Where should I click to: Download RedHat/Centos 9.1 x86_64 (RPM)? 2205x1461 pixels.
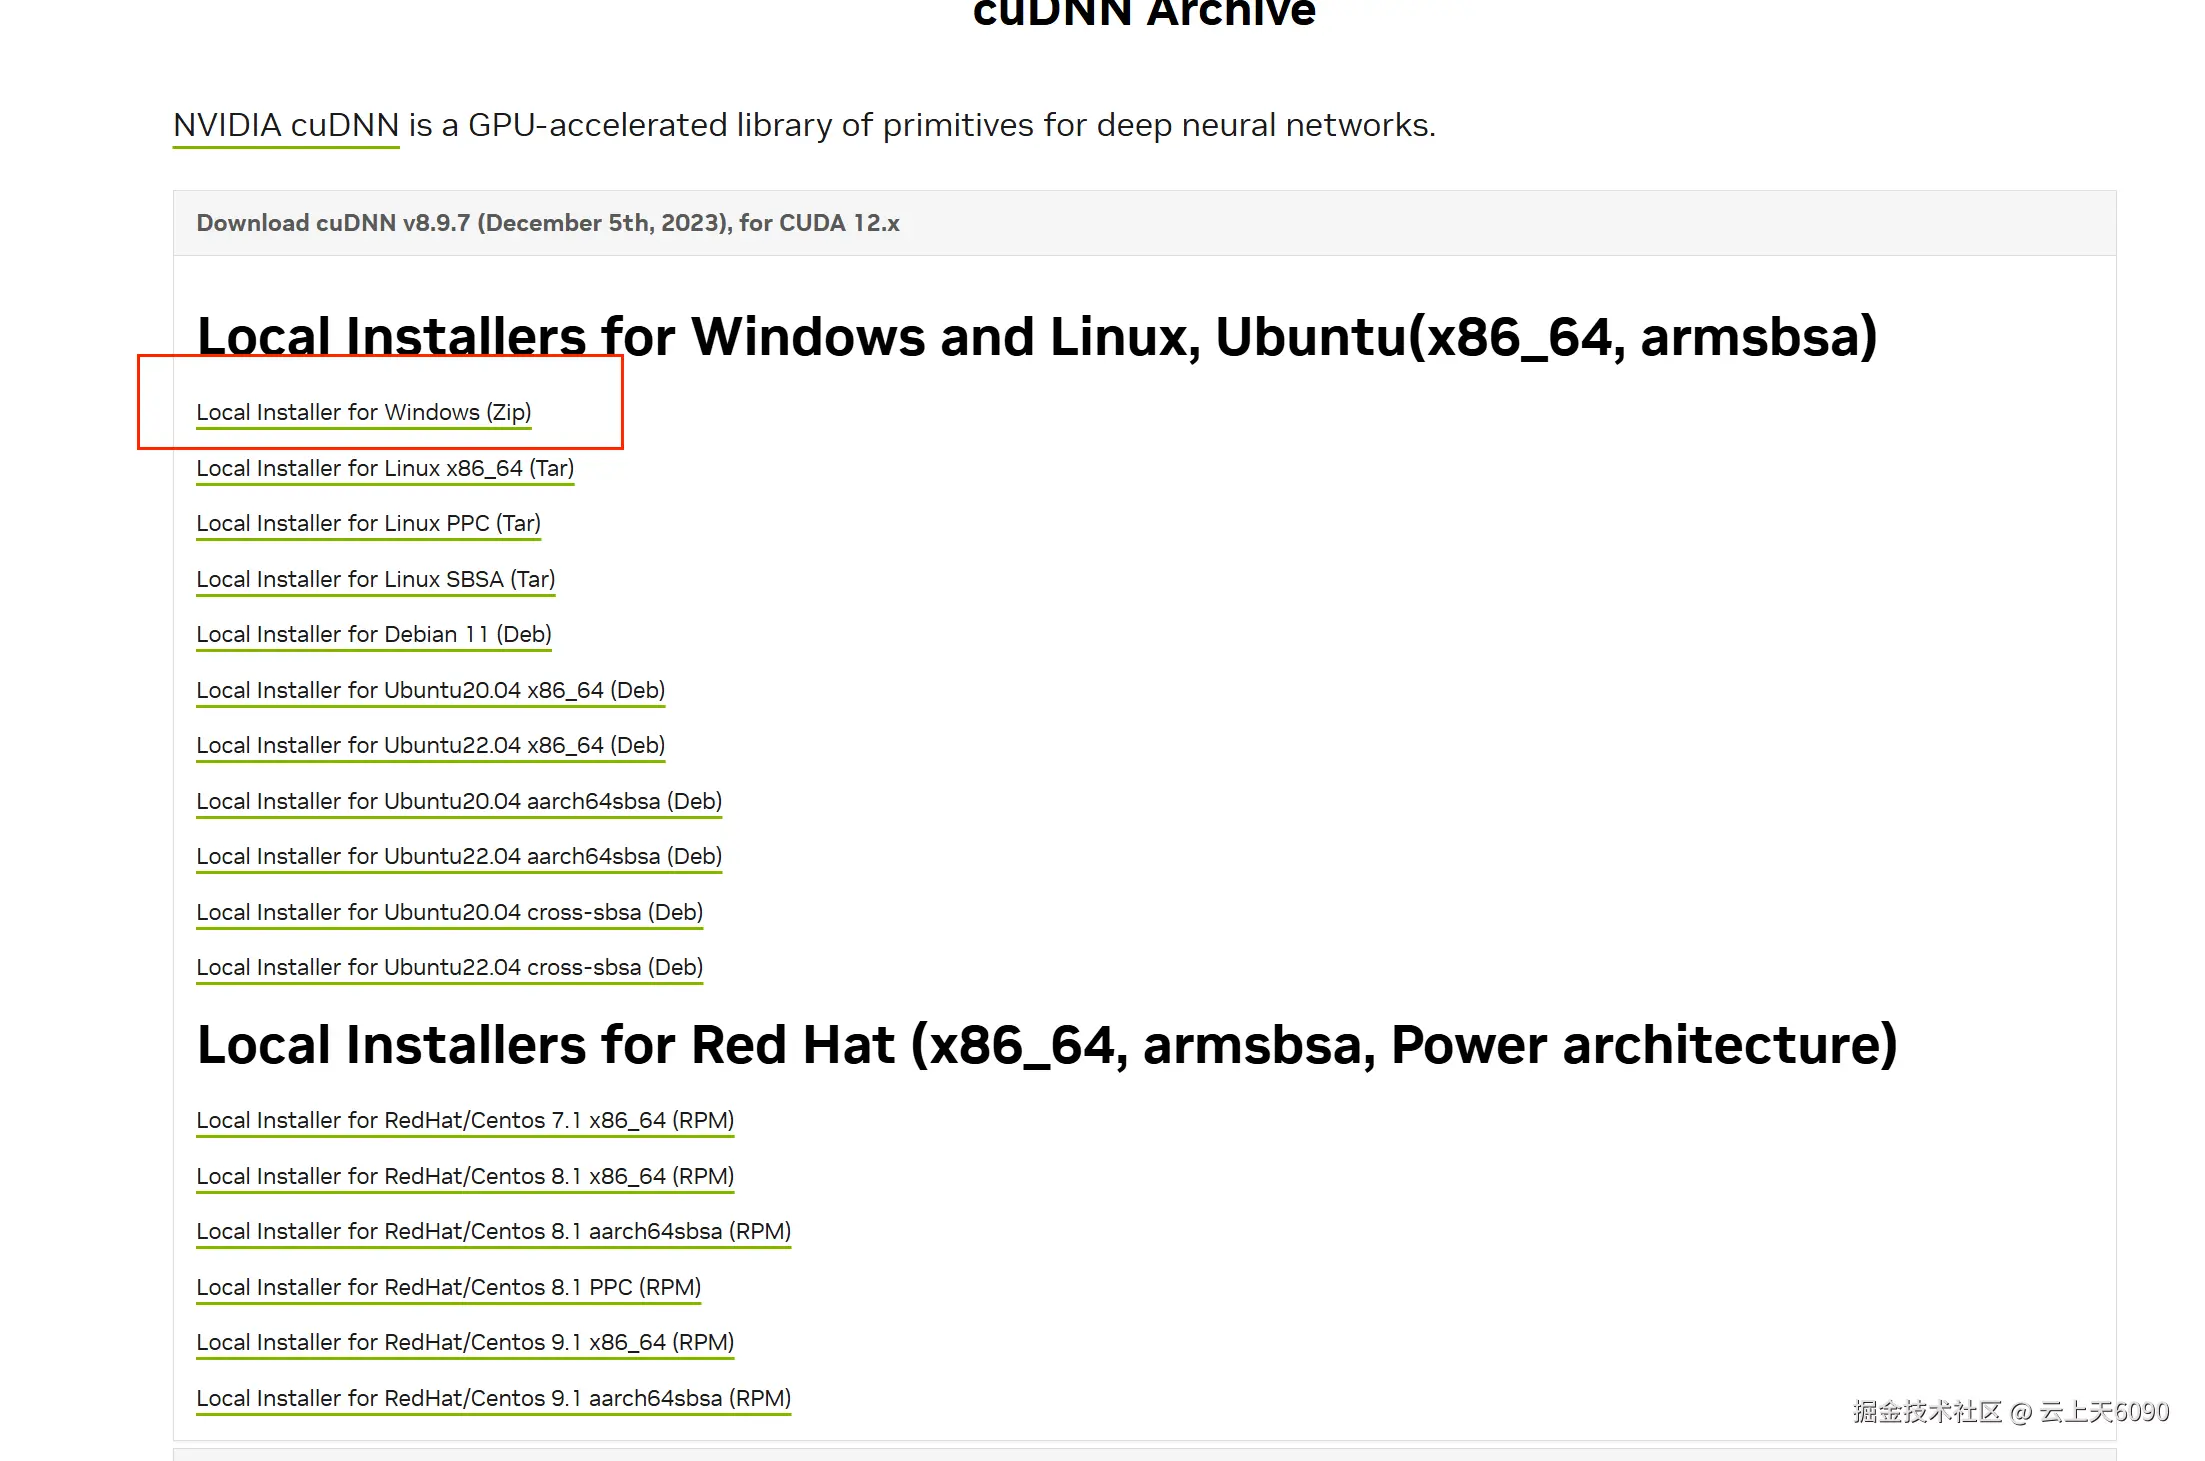coord(465,1343)
